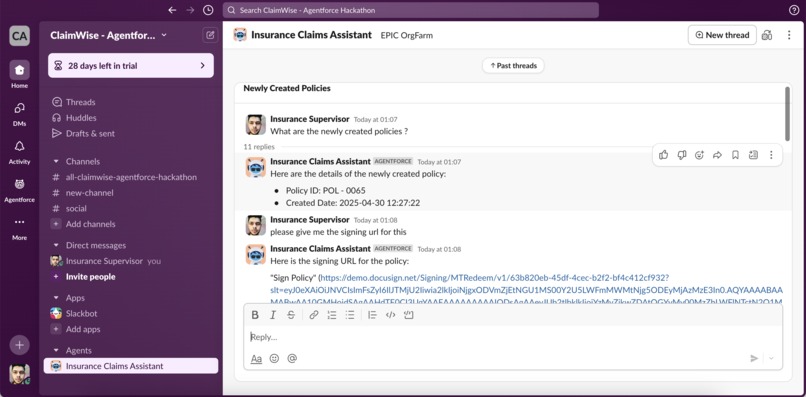This screenshot has height=397, width=806.
Task: Open the Home sidebar tab
Action: tap(20, 74)
